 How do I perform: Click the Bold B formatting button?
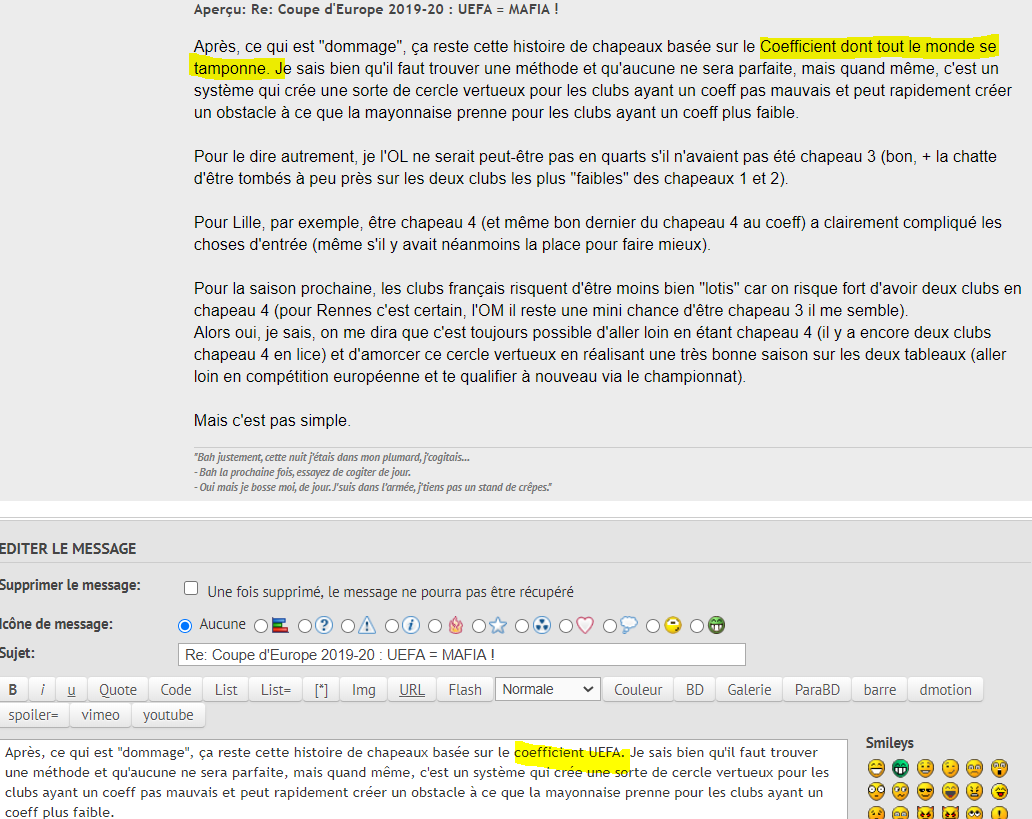pos(13,689)
